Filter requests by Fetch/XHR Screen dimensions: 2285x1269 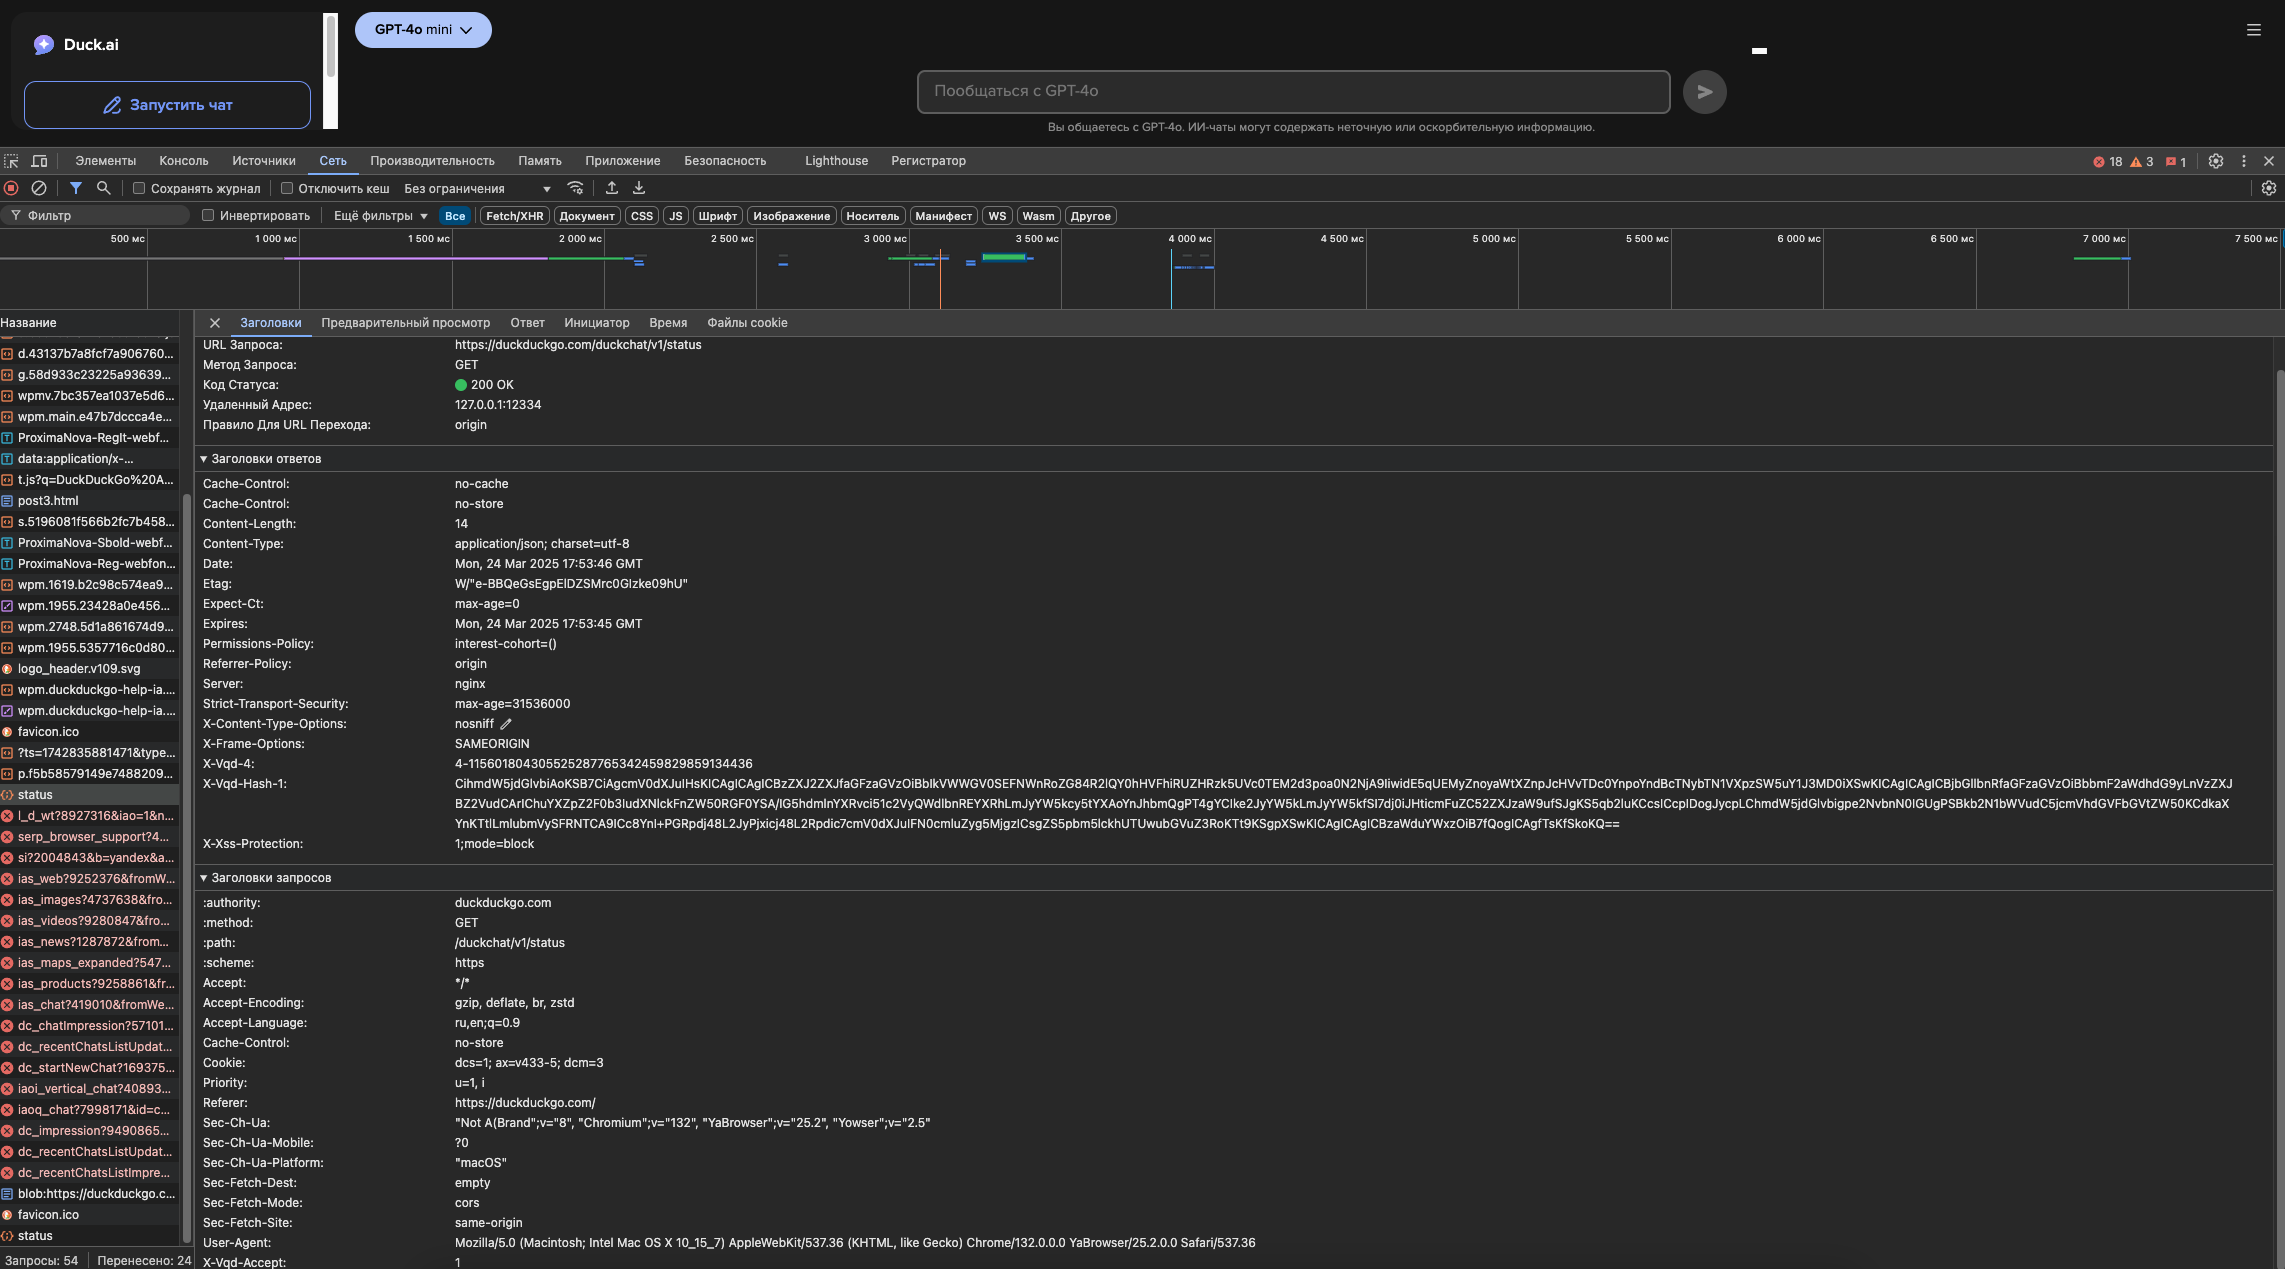click(515, 216)
